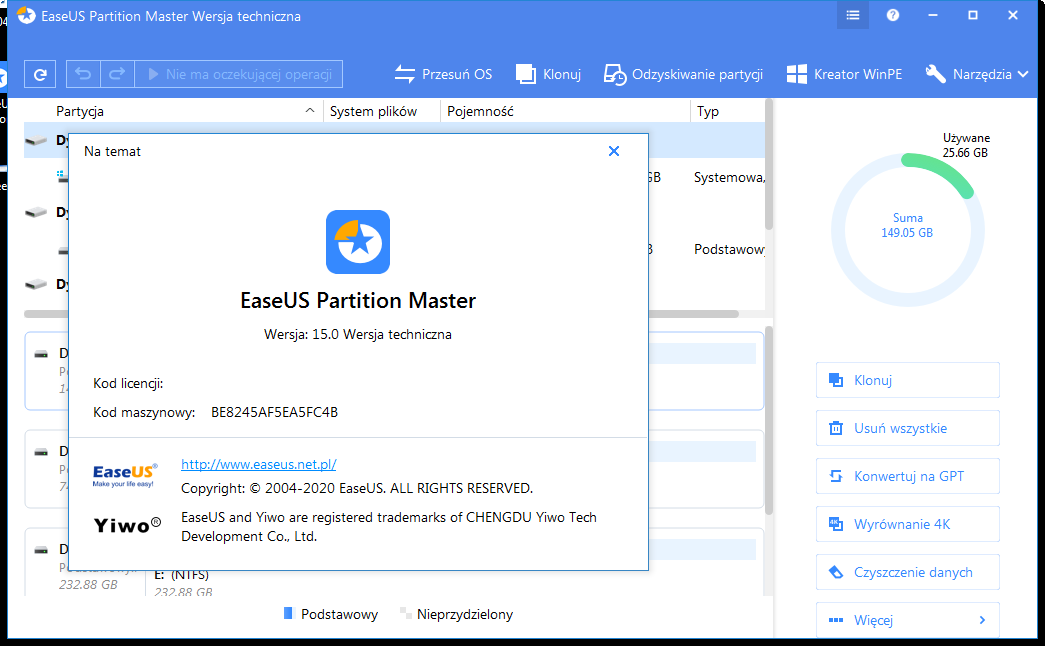
Task: Open the http://www.easeus.net.pl/ link
Action: tap(259, 464)
